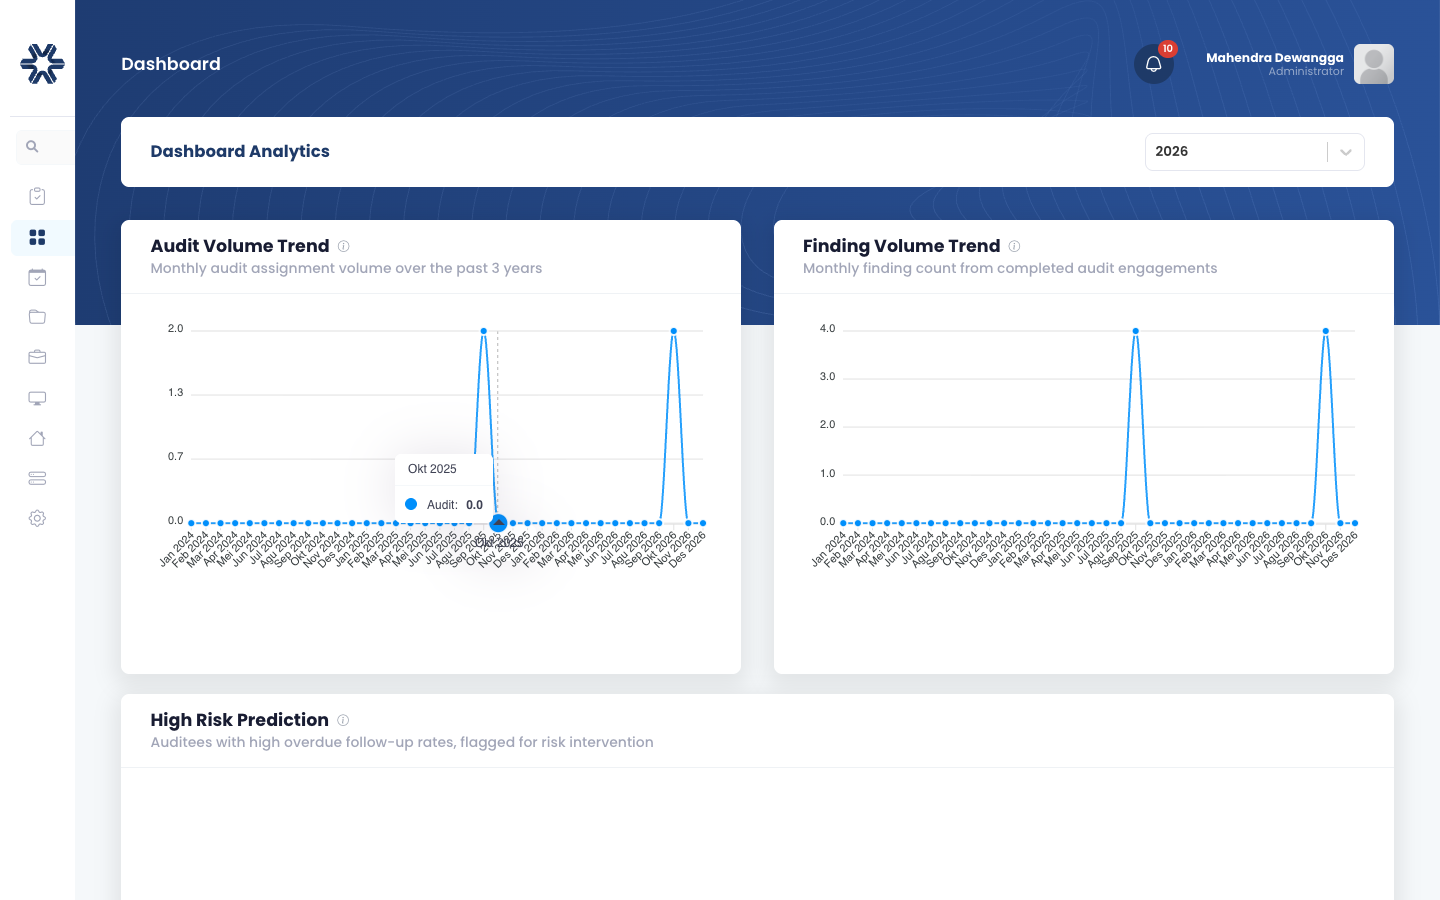The height and width of the screenshot is (900, 1440).
Task: Click info icon next to High Risk Prediction
Action: [x=343, y=720]
